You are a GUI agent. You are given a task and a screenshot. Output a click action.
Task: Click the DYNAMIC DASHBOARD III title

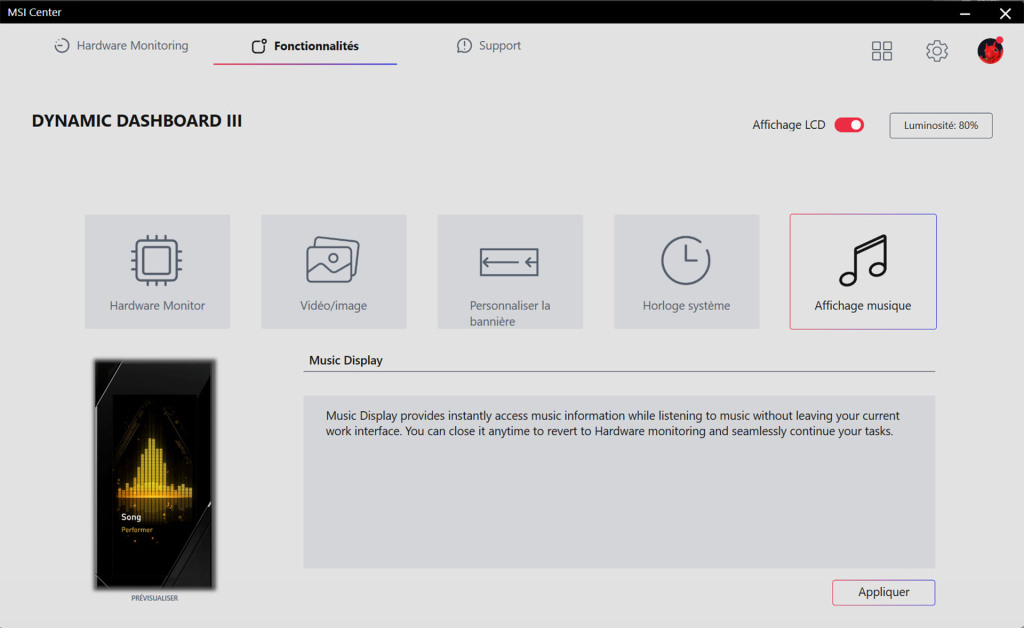click(136, 121)
